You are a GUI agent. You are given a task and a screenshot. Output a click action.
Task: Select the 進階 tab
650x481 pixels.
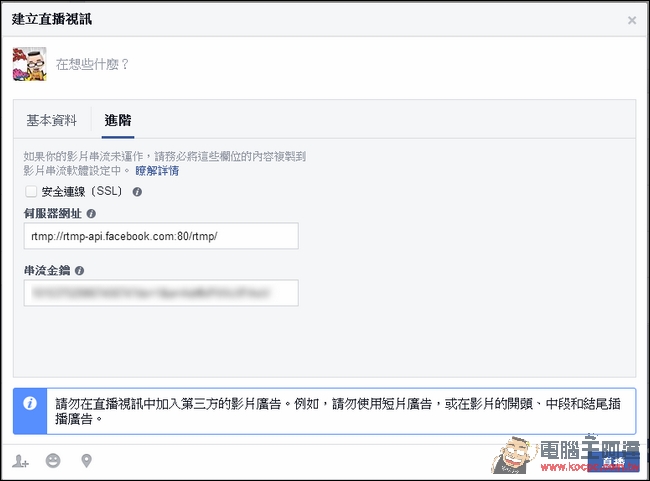tap(118, 120)
